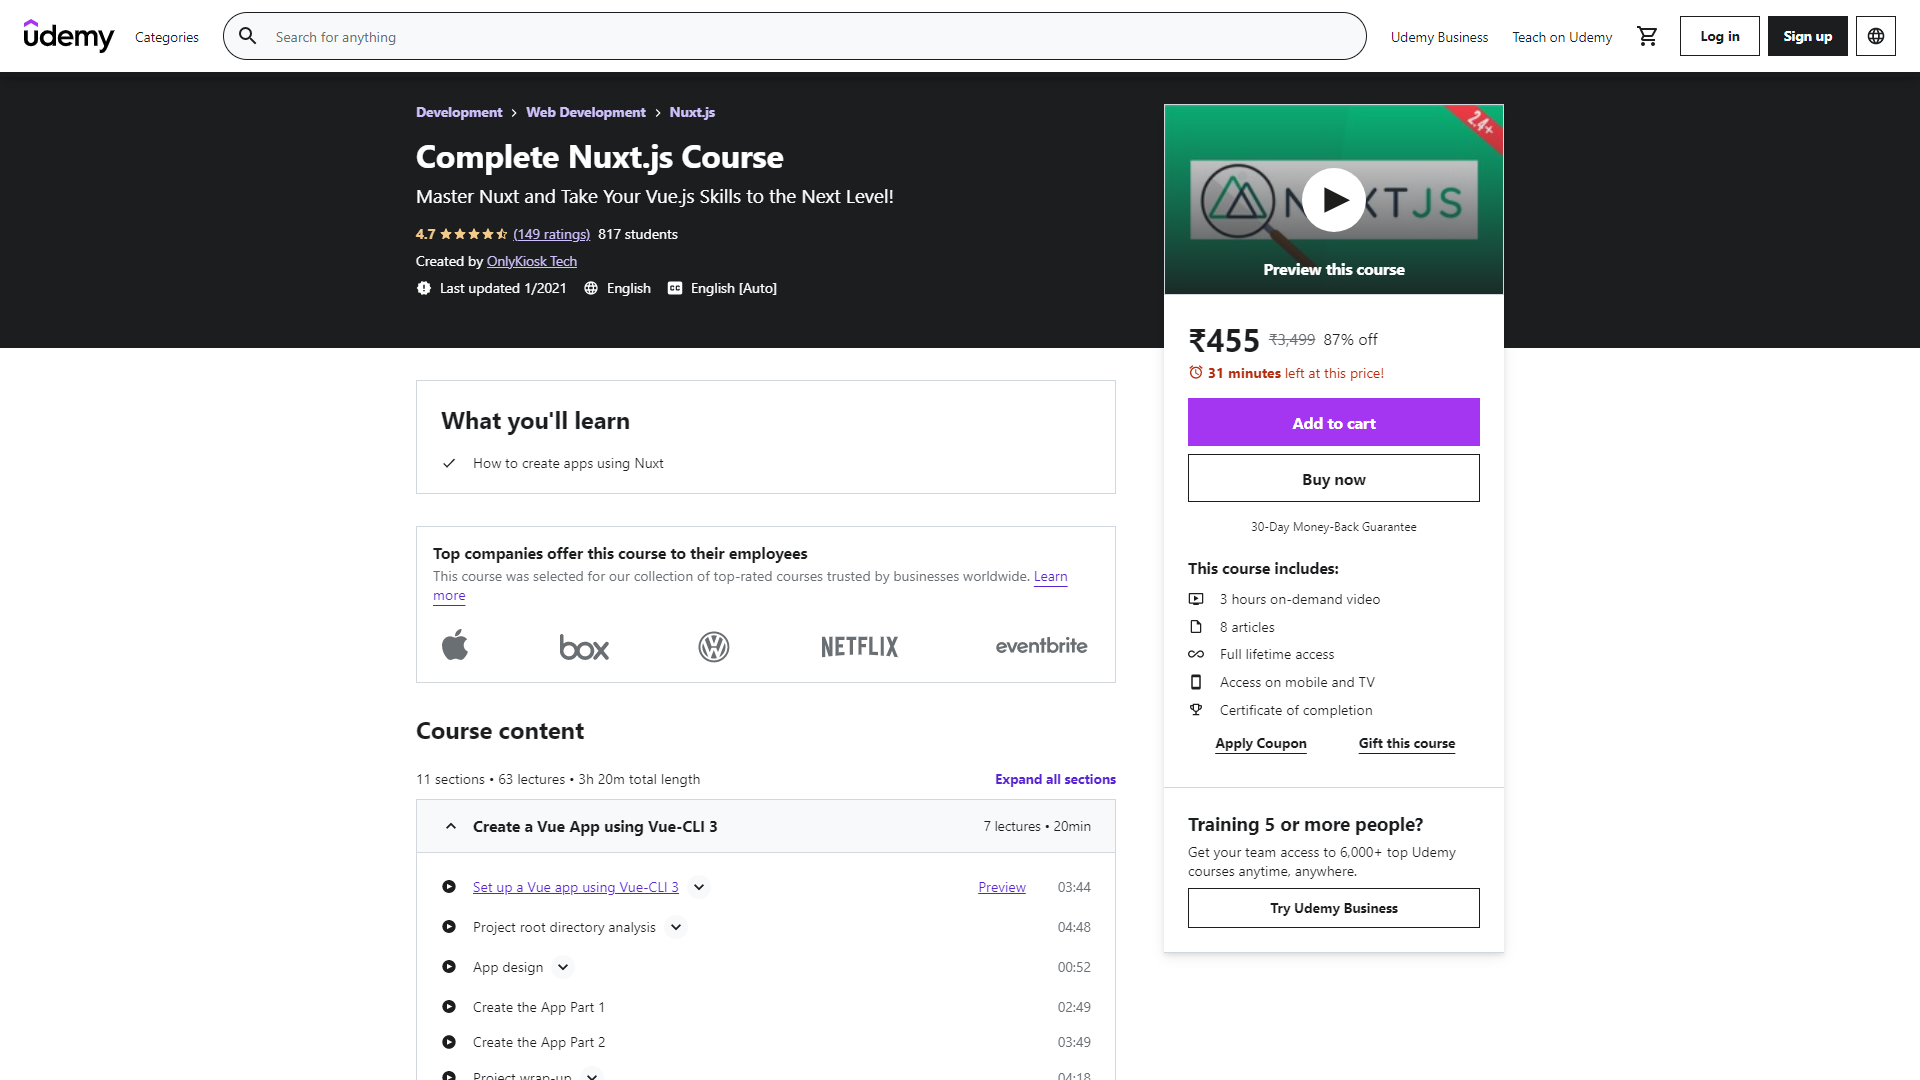Click the Buy now button
This screenshot has height=1080, width=1920.
click(x=1334, y=478)
